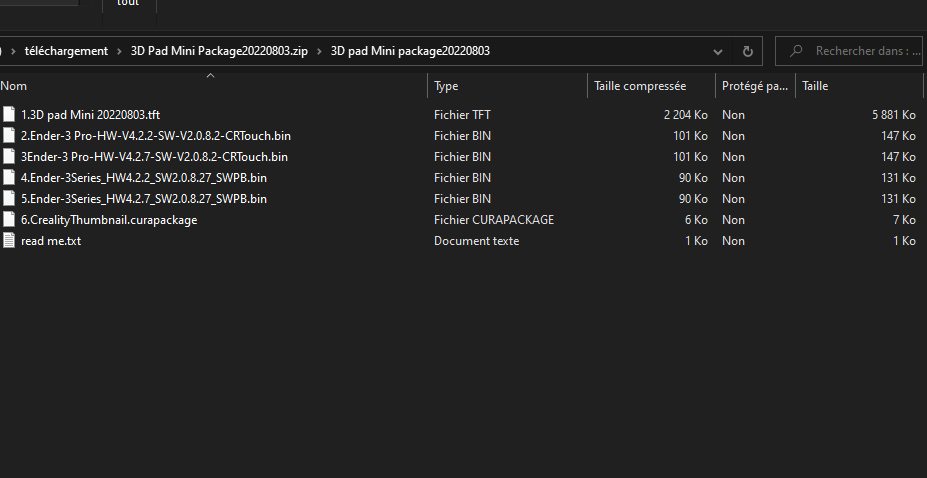Go to the téléchargement folder in the breadcrumb
This screenshot has height=478, width=927.
[x=66, y=51]
